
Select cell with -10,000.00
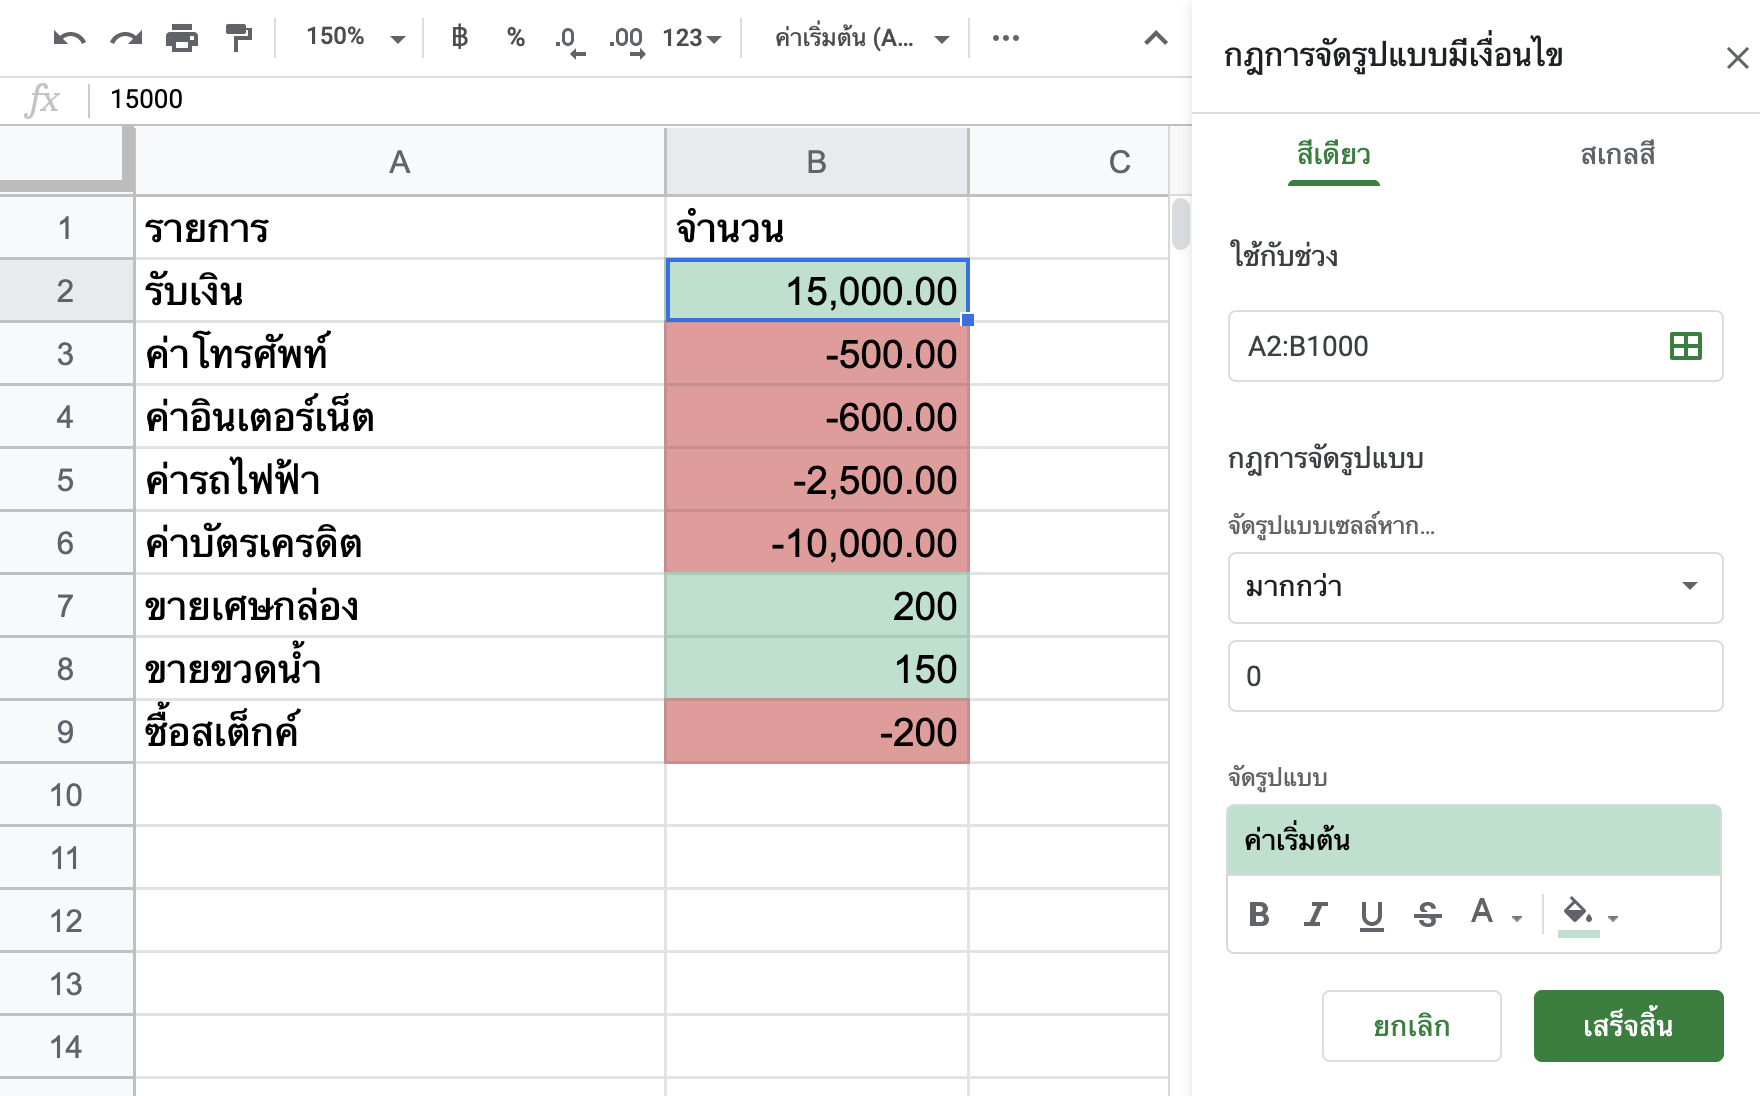[x=816, y=543]
